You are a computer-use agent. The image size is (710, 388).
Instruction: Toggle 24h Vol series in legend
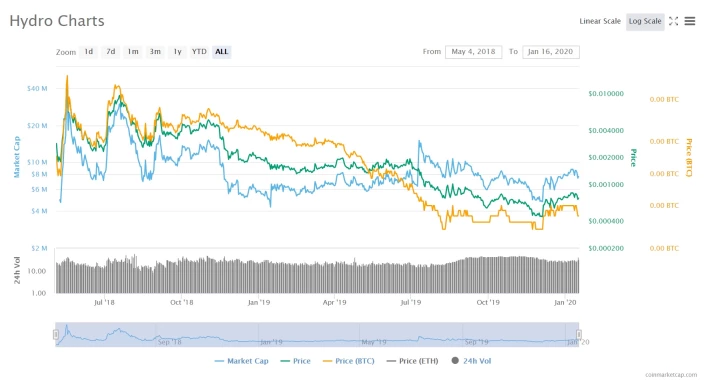(x=471, y=361)
